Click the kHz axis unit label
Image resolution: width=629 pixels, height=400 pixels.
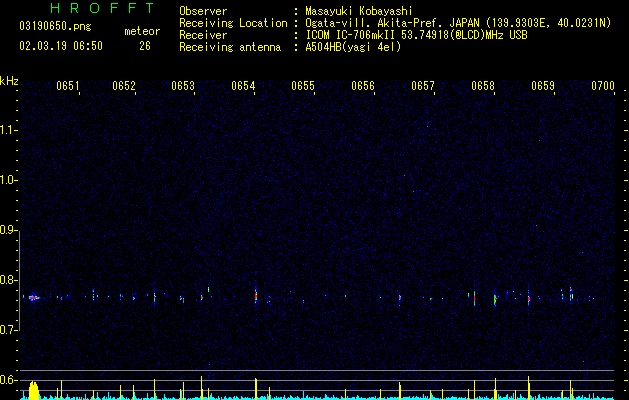[9, 81]
